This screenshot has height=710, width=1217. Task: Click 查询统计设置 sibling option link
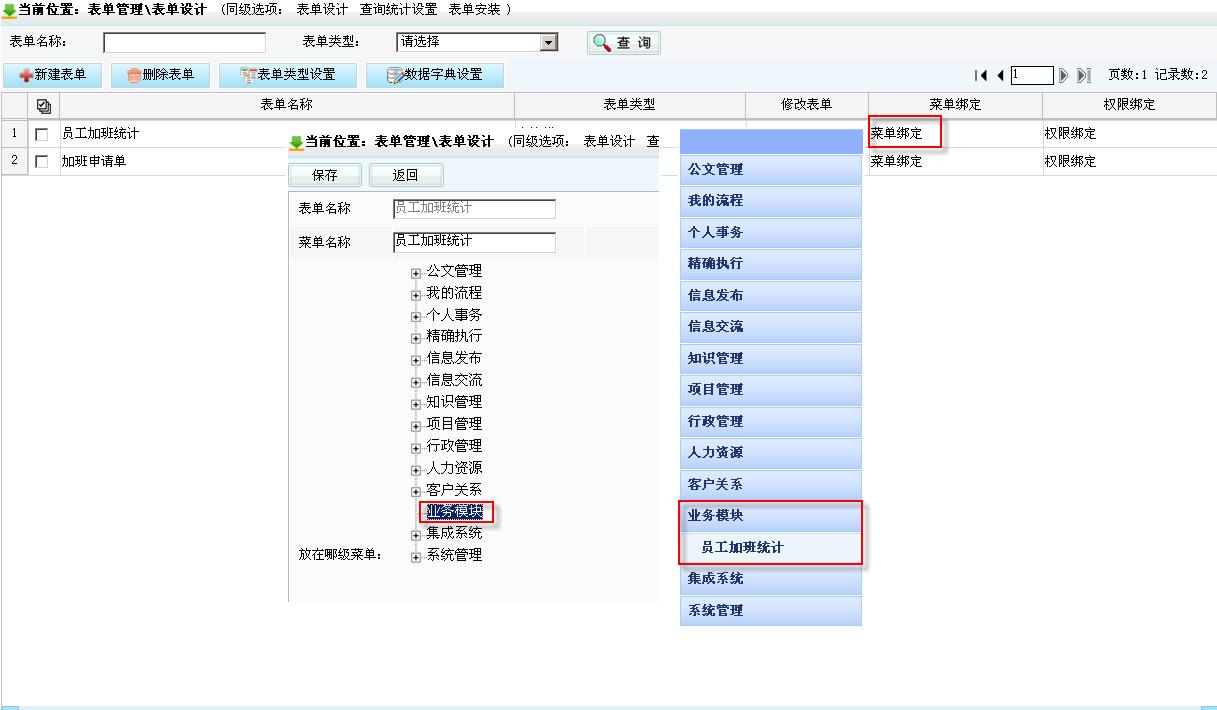tap(398, 9)
